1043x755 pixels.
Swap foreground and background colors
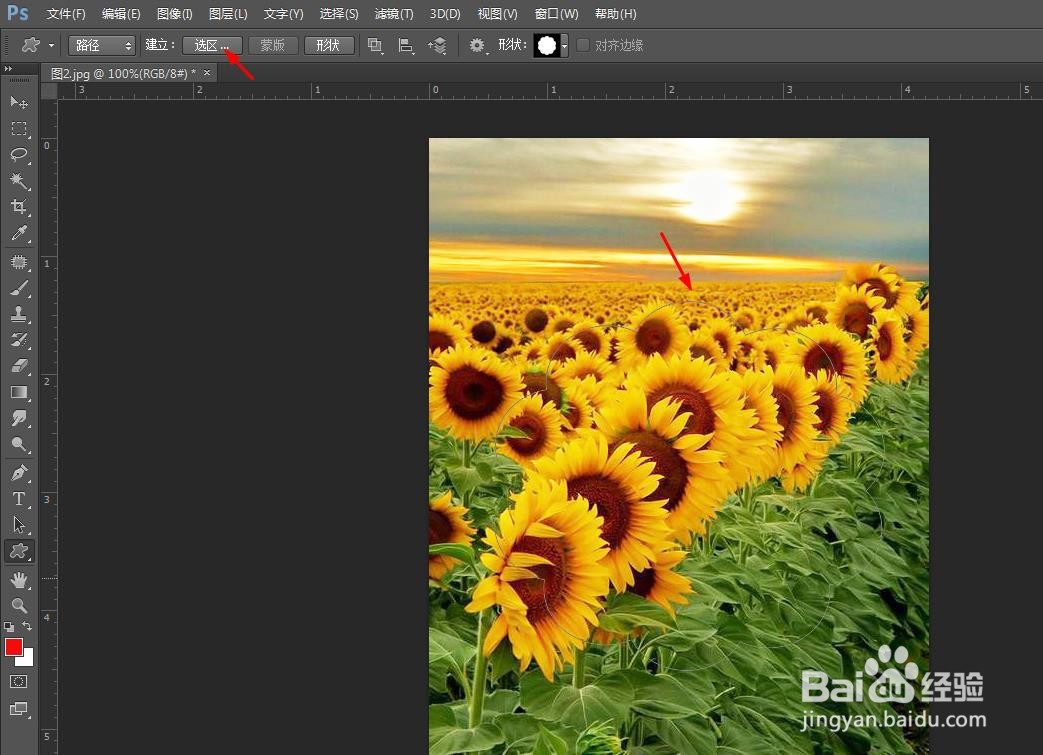pyautogui.click(x=27, y=625)
